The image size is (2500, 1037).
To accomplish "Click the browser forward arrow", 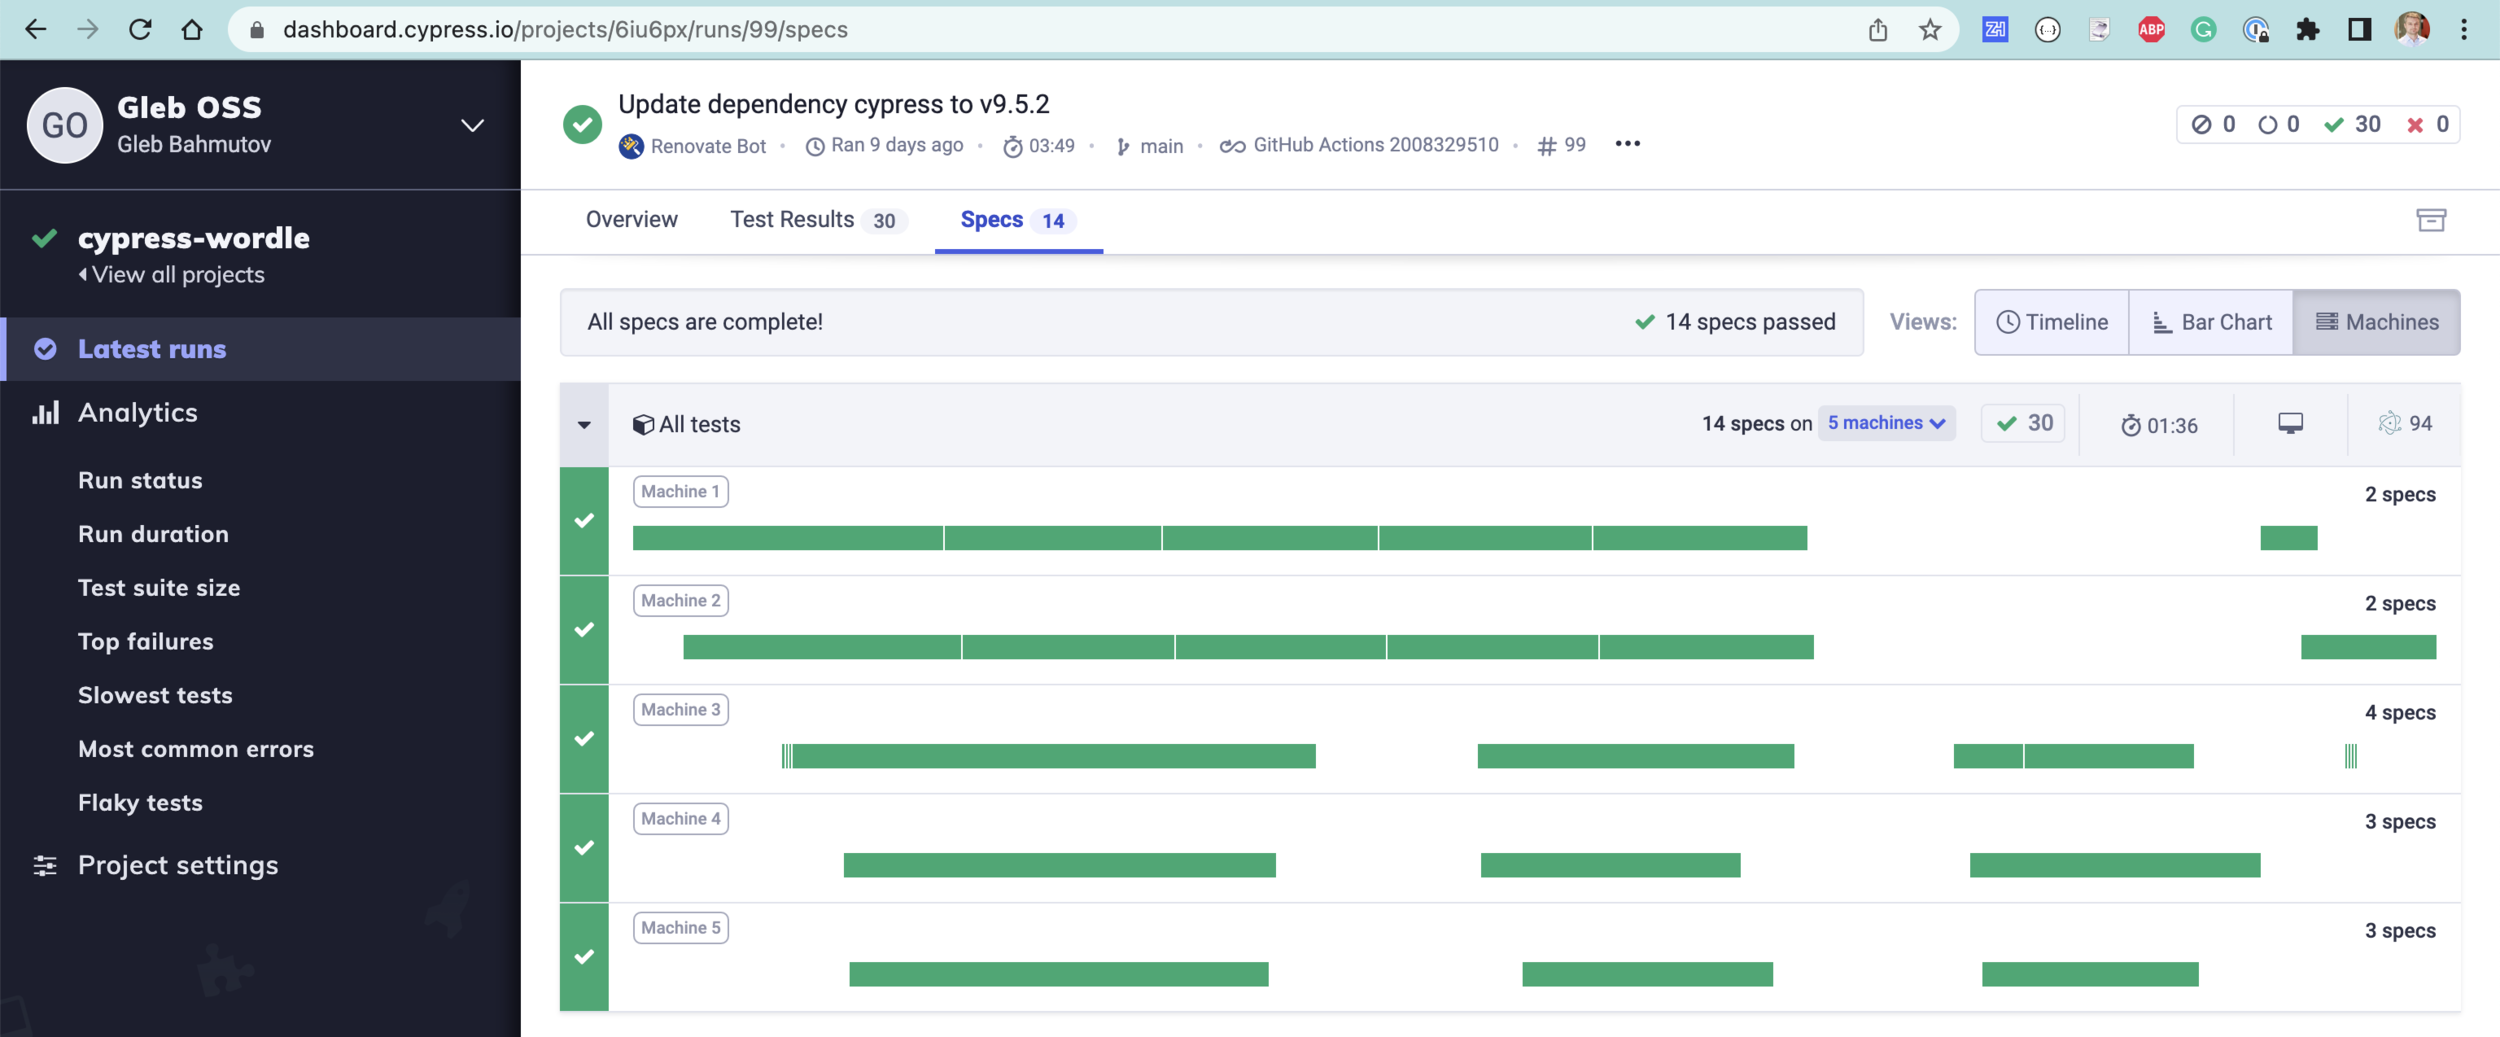I will point(88,30).
